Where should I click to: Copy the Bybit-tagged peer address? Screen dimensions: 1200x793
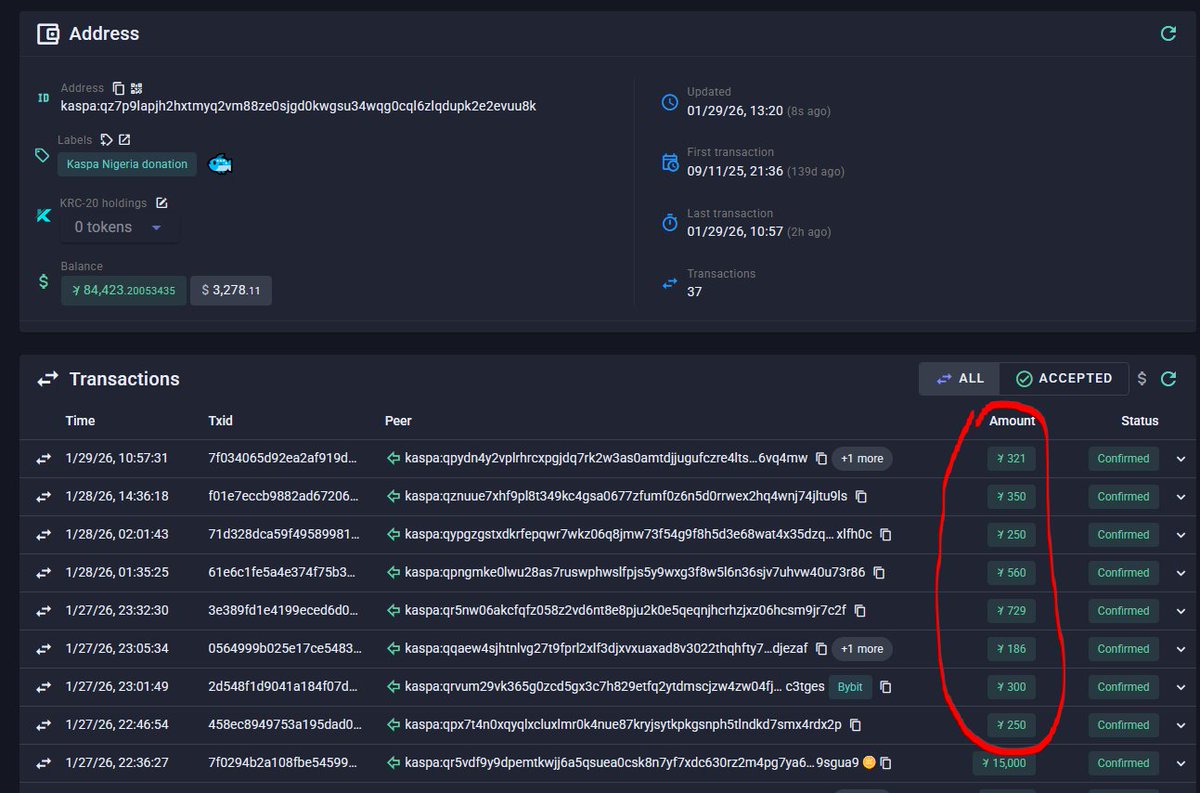[885, 687]
